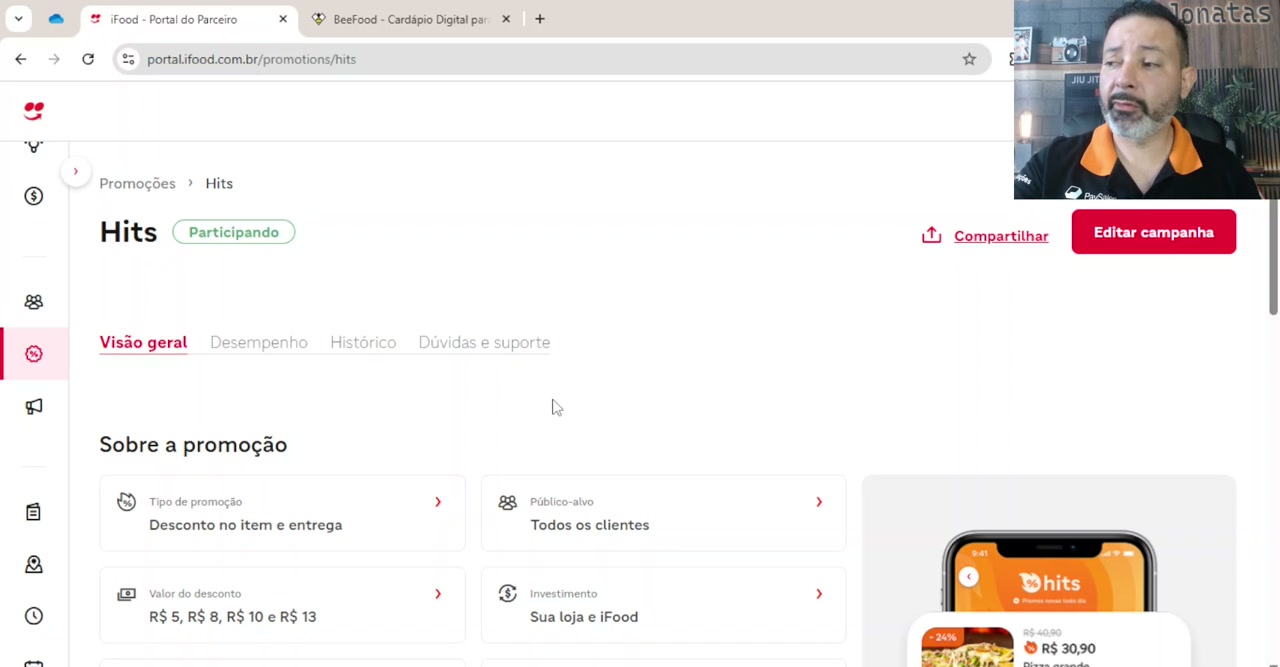Viewport: 1280px width, 667px height.
Task: Open the megaphone marketing sidebar icon
Action: tap(34, 406)
